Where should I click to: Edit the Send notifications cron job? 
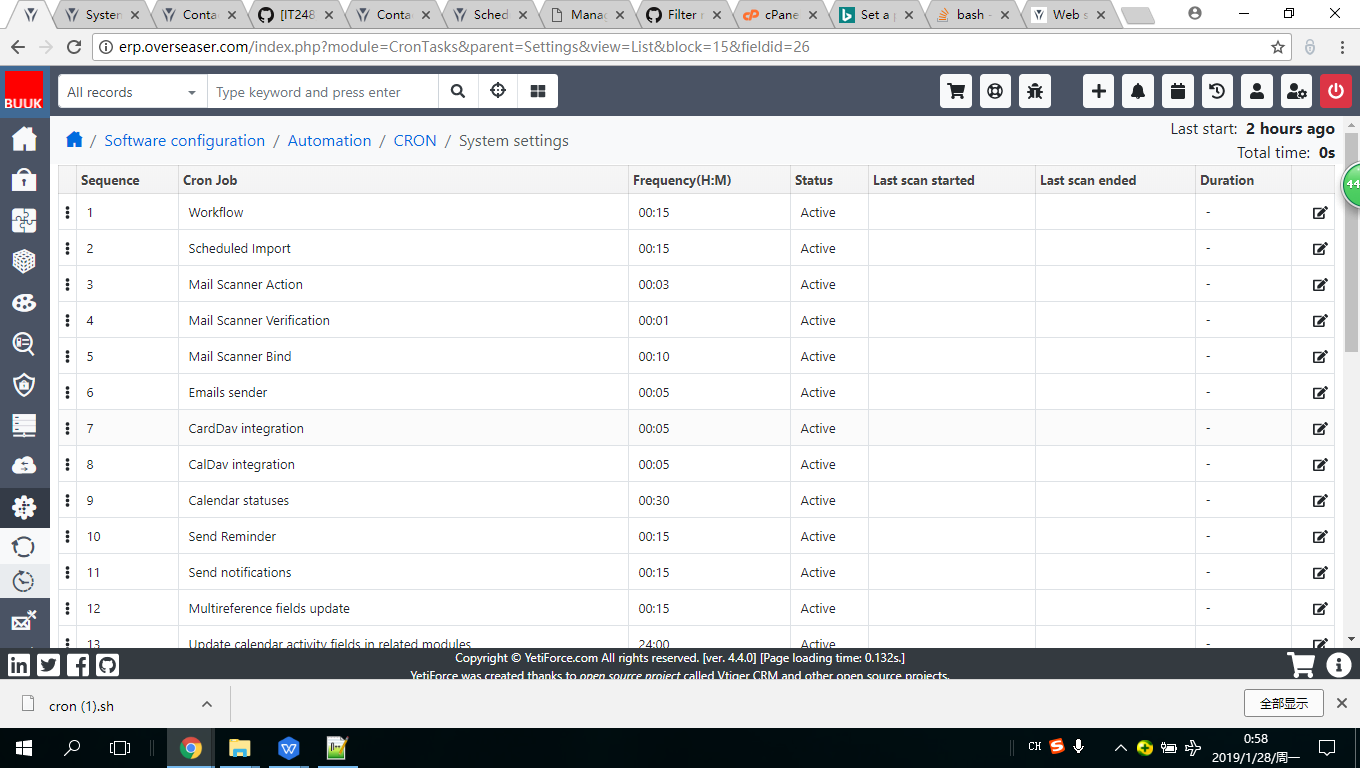[1320, 572]
